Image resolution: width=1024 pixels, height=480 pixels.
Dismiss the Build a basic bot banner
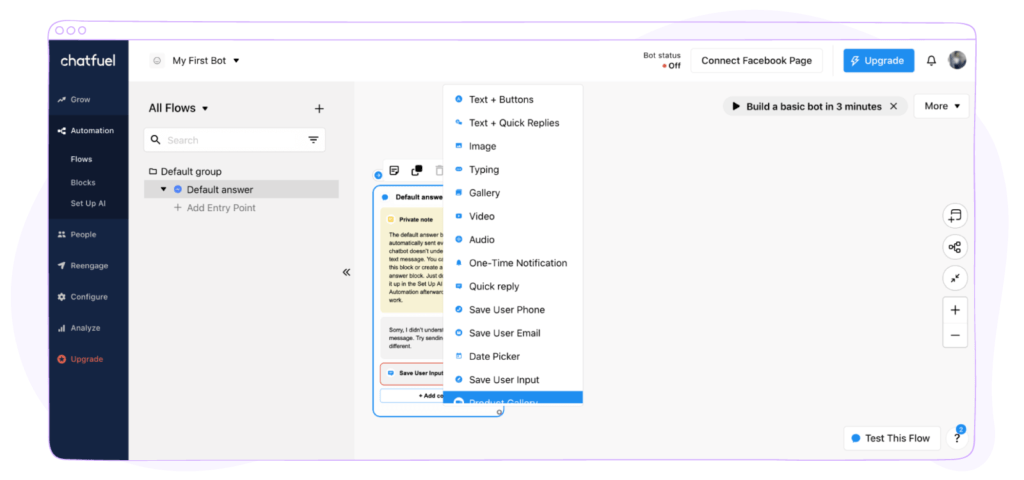click(x=894, y=106)
